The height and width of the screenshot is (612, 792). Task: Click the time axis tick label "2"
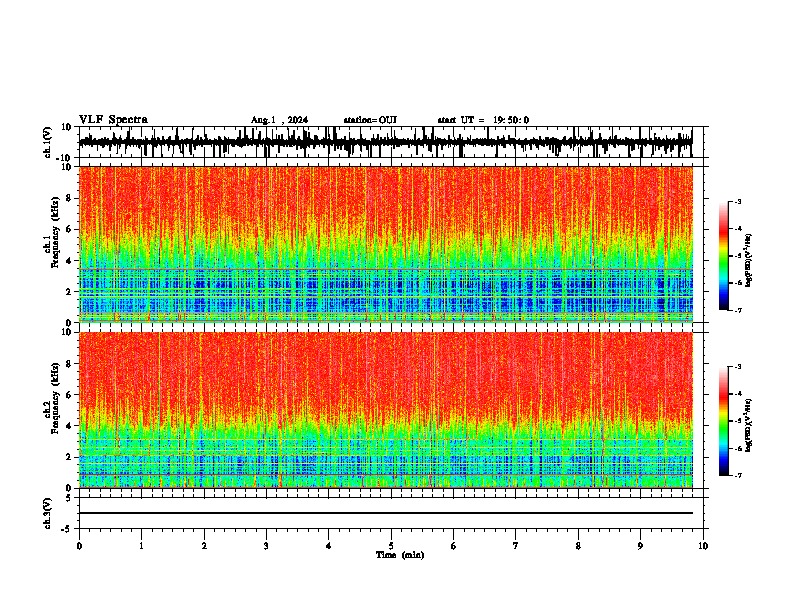[204, 546]
